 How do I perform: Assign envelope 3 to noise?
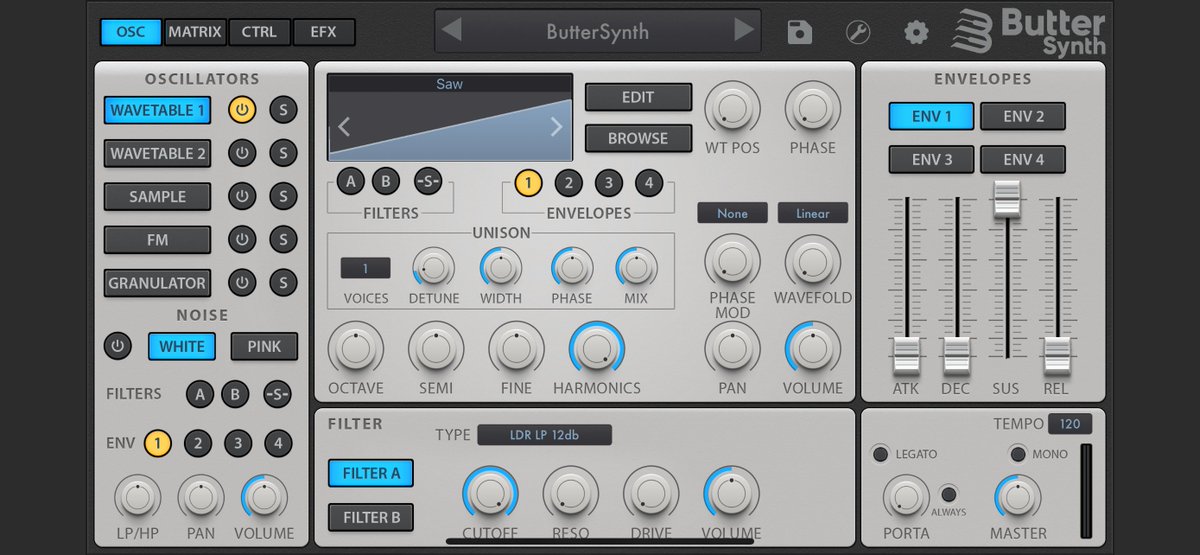(x=238, y=443)
